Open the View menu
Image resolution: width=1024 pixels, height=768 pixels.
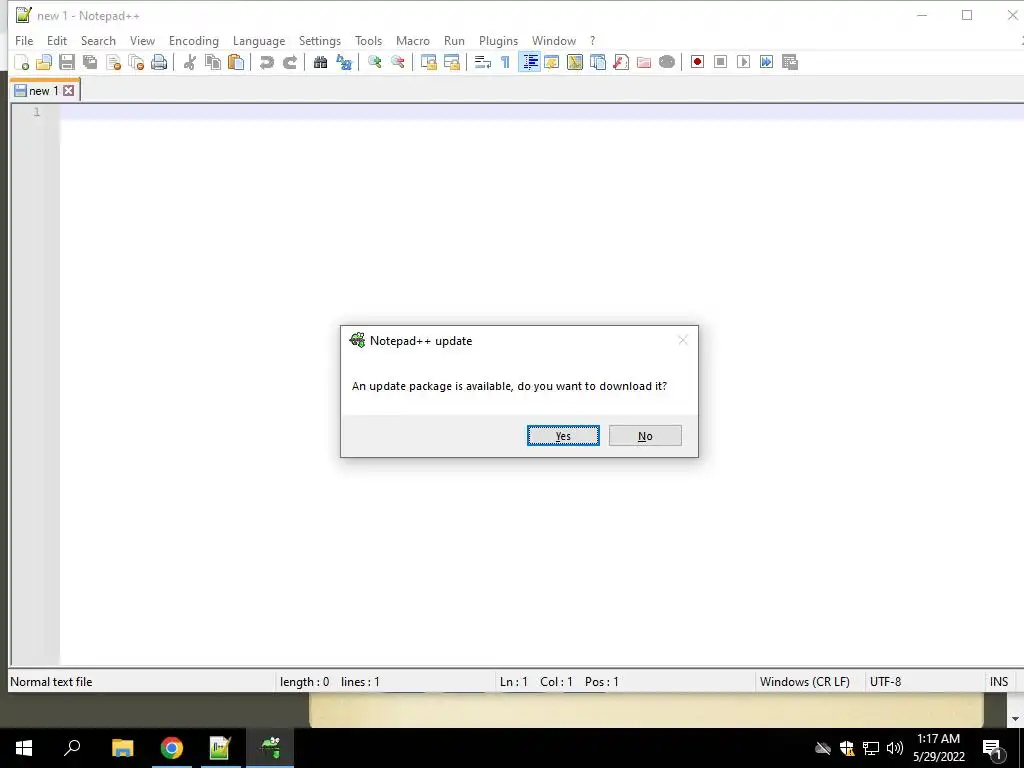pos(142,40)
